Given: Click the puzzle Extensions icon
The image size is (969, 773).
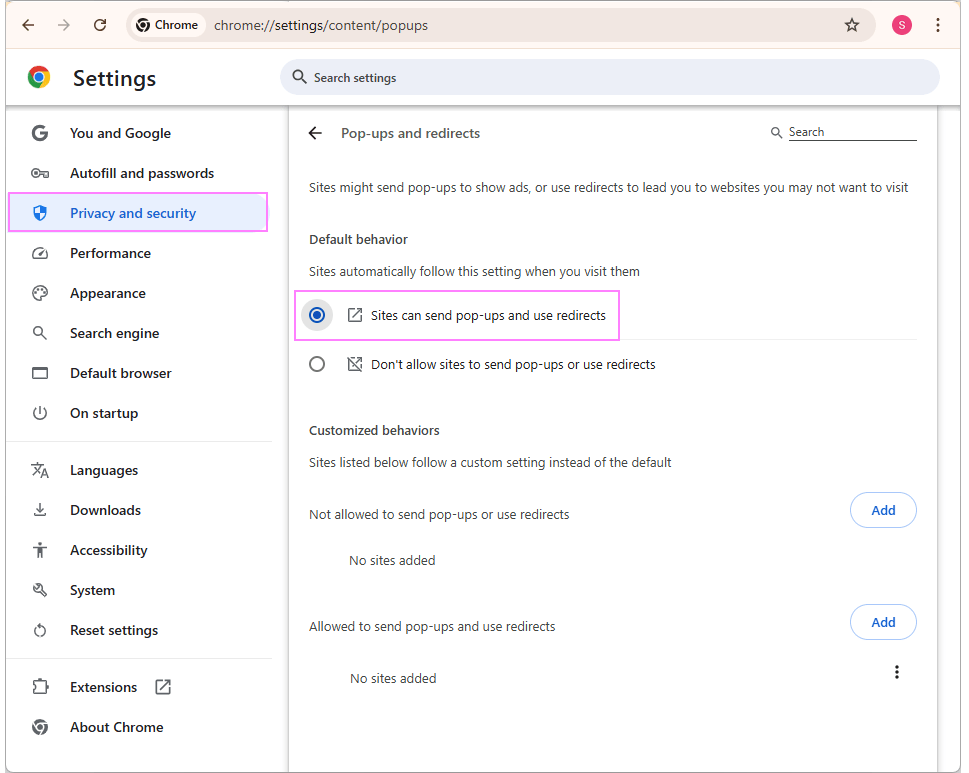Looking at the screenshot, I should [x=40, y=686].
